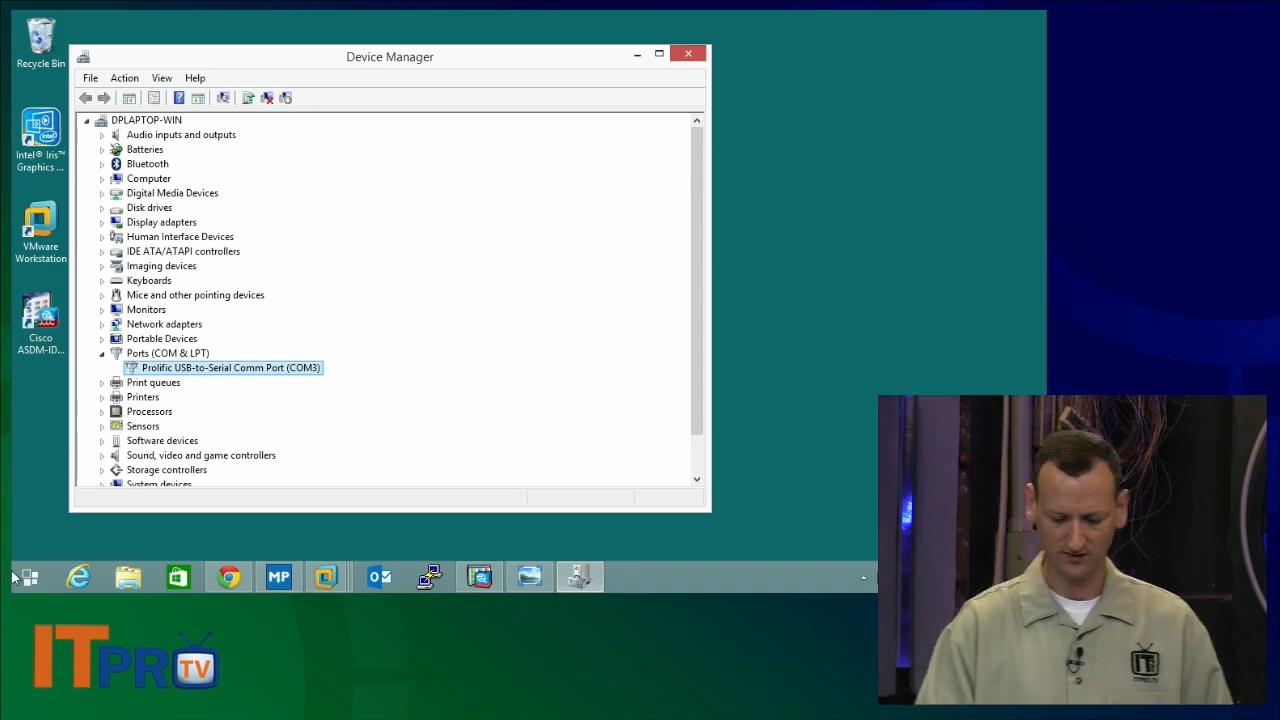1280x720 pixels.
Task: Select the Monitors category icon
Action: pyautogui.click(x=116, y=310)
